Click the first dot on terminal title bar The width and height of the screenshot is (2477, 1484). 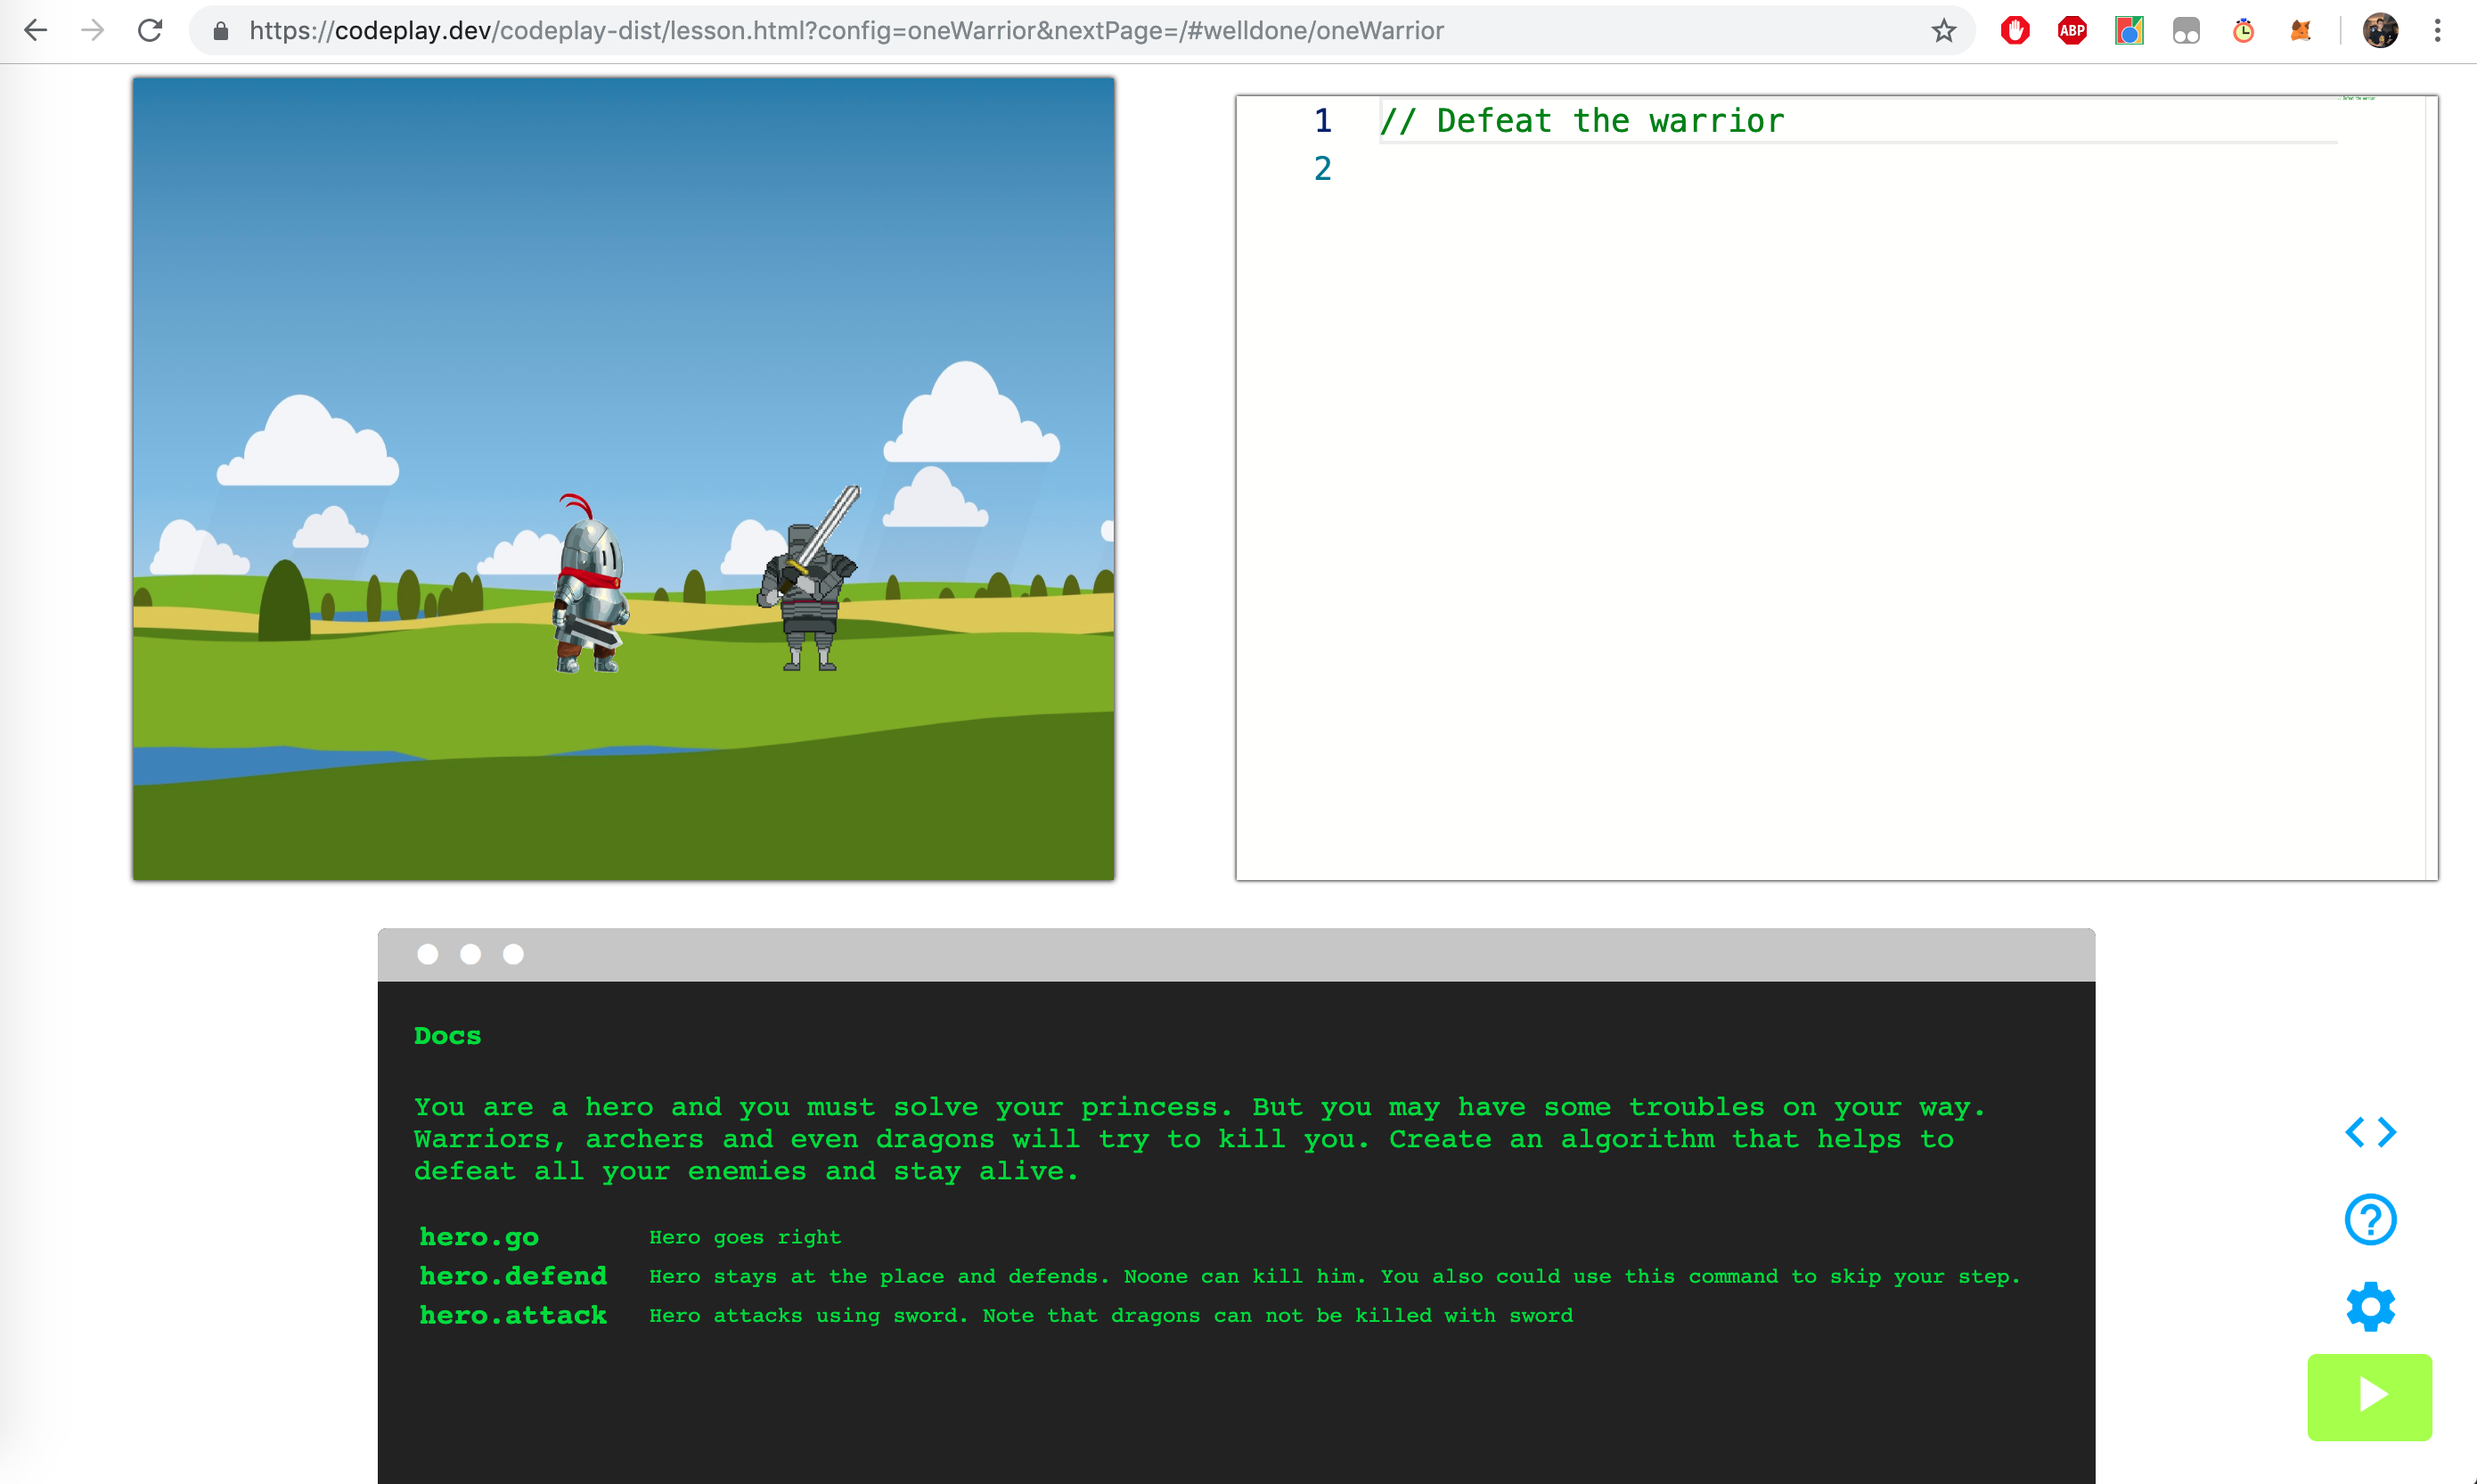click(x=427, y=954)
